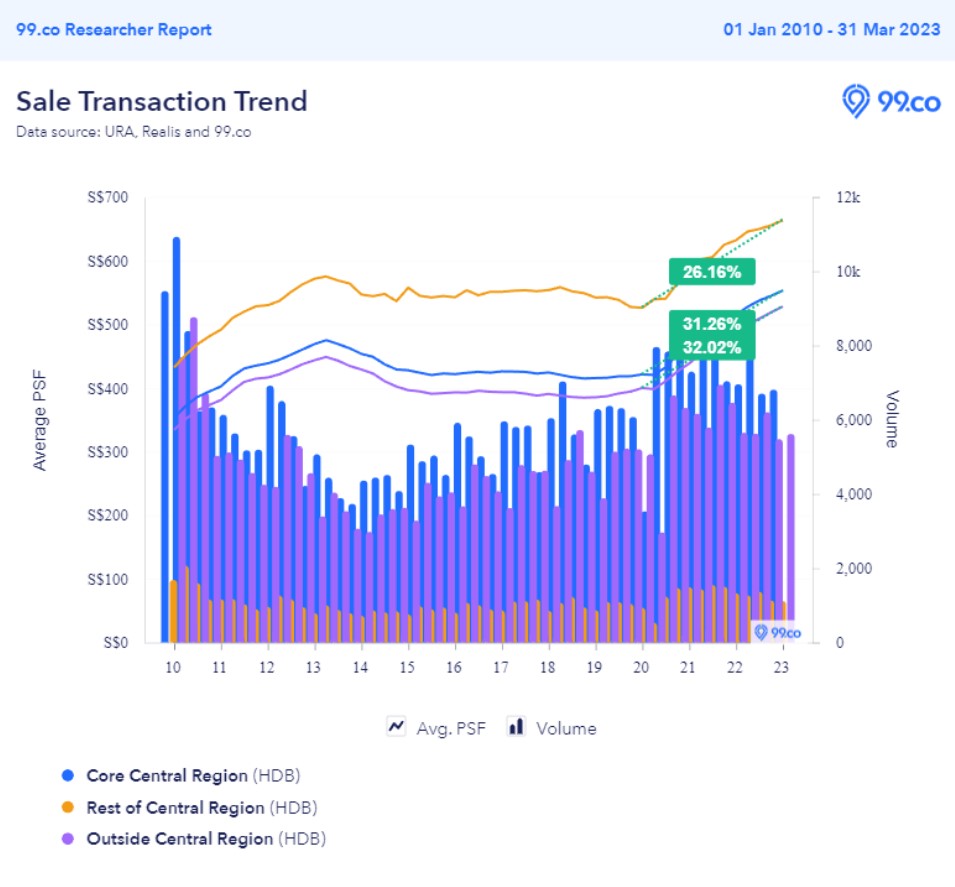
Task: Click the x-axis year label 20
Action: point(641,667)
